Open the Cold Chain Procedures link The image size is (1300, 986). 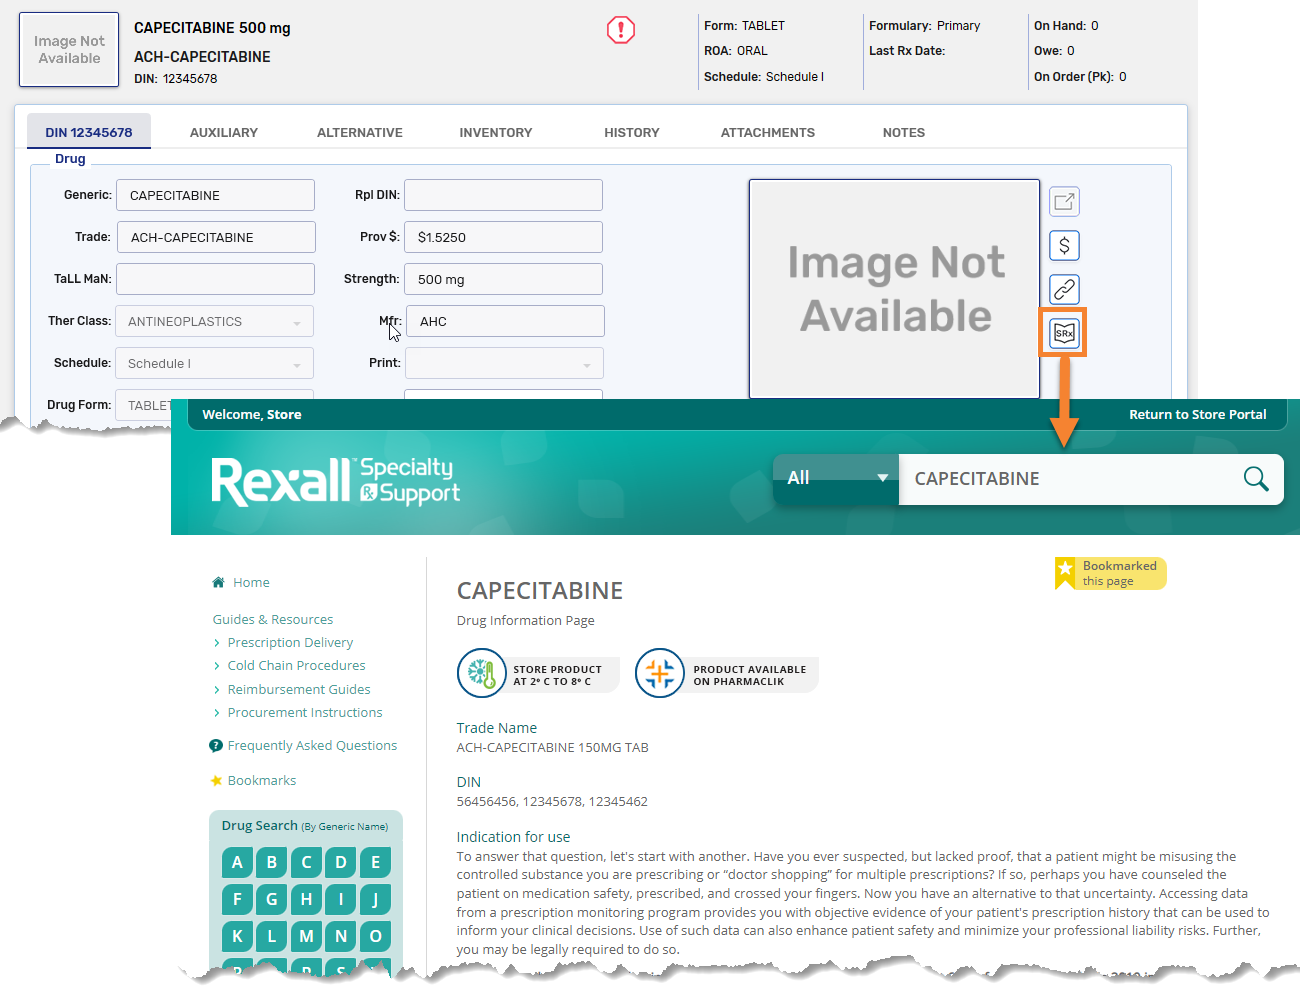coord(296,665)
